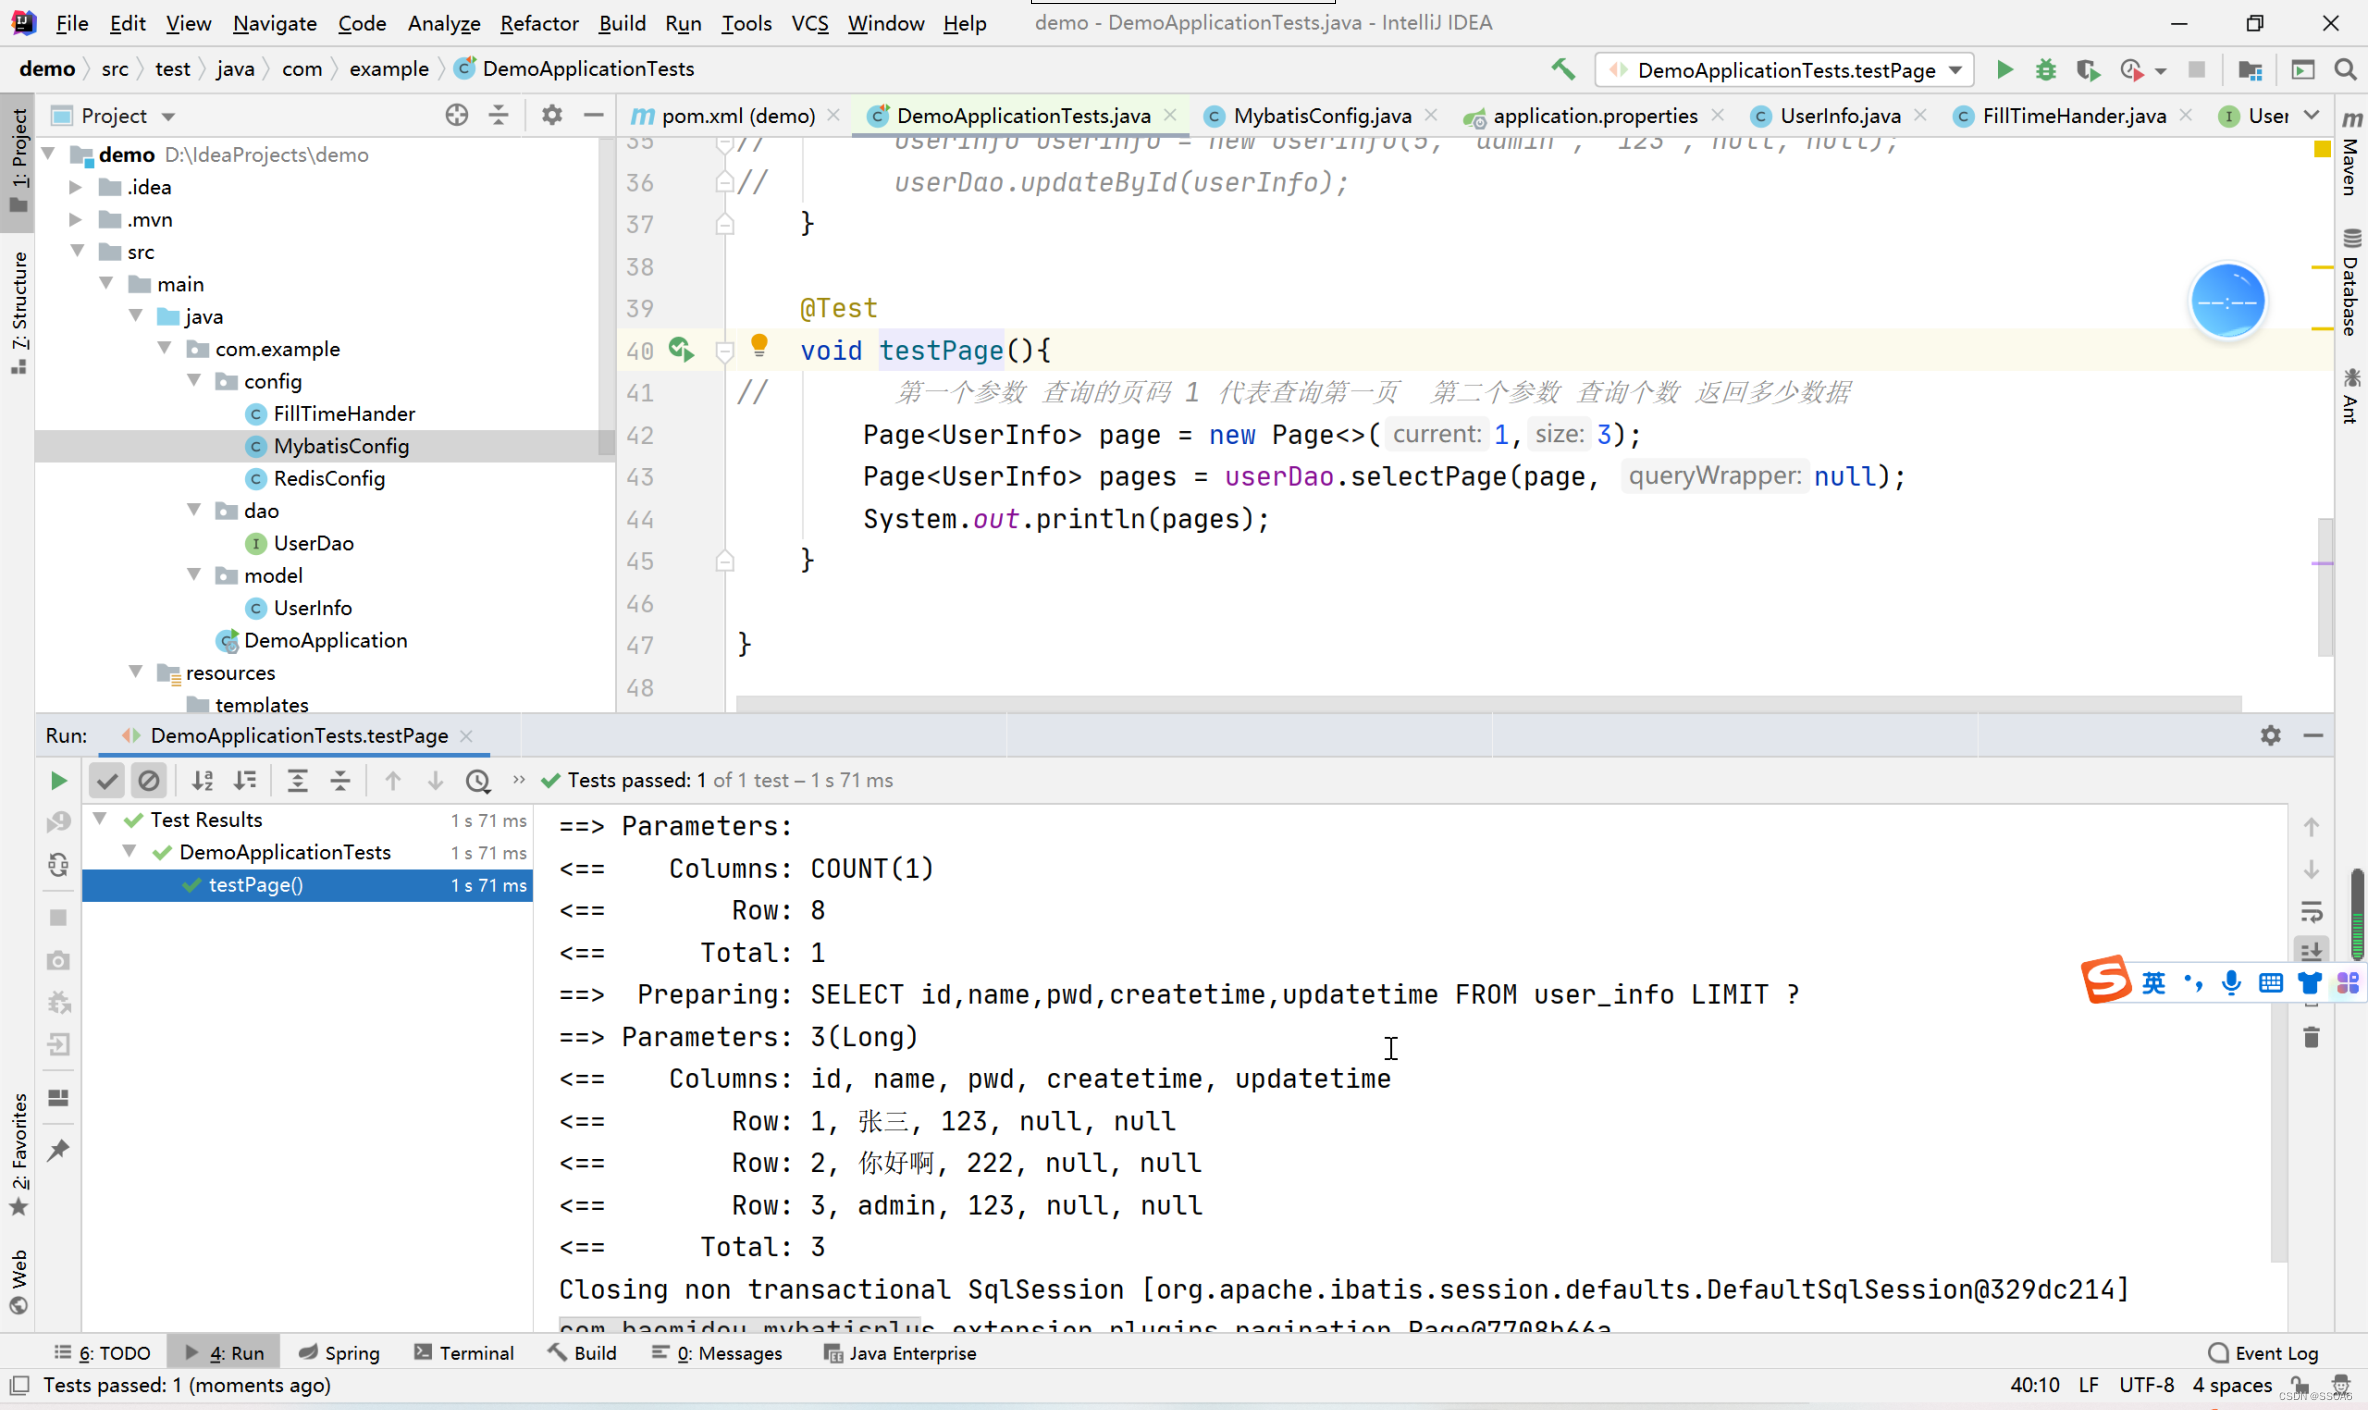Toggle the Web side tool window
2368x1410 pixels.
[19, 1281]
